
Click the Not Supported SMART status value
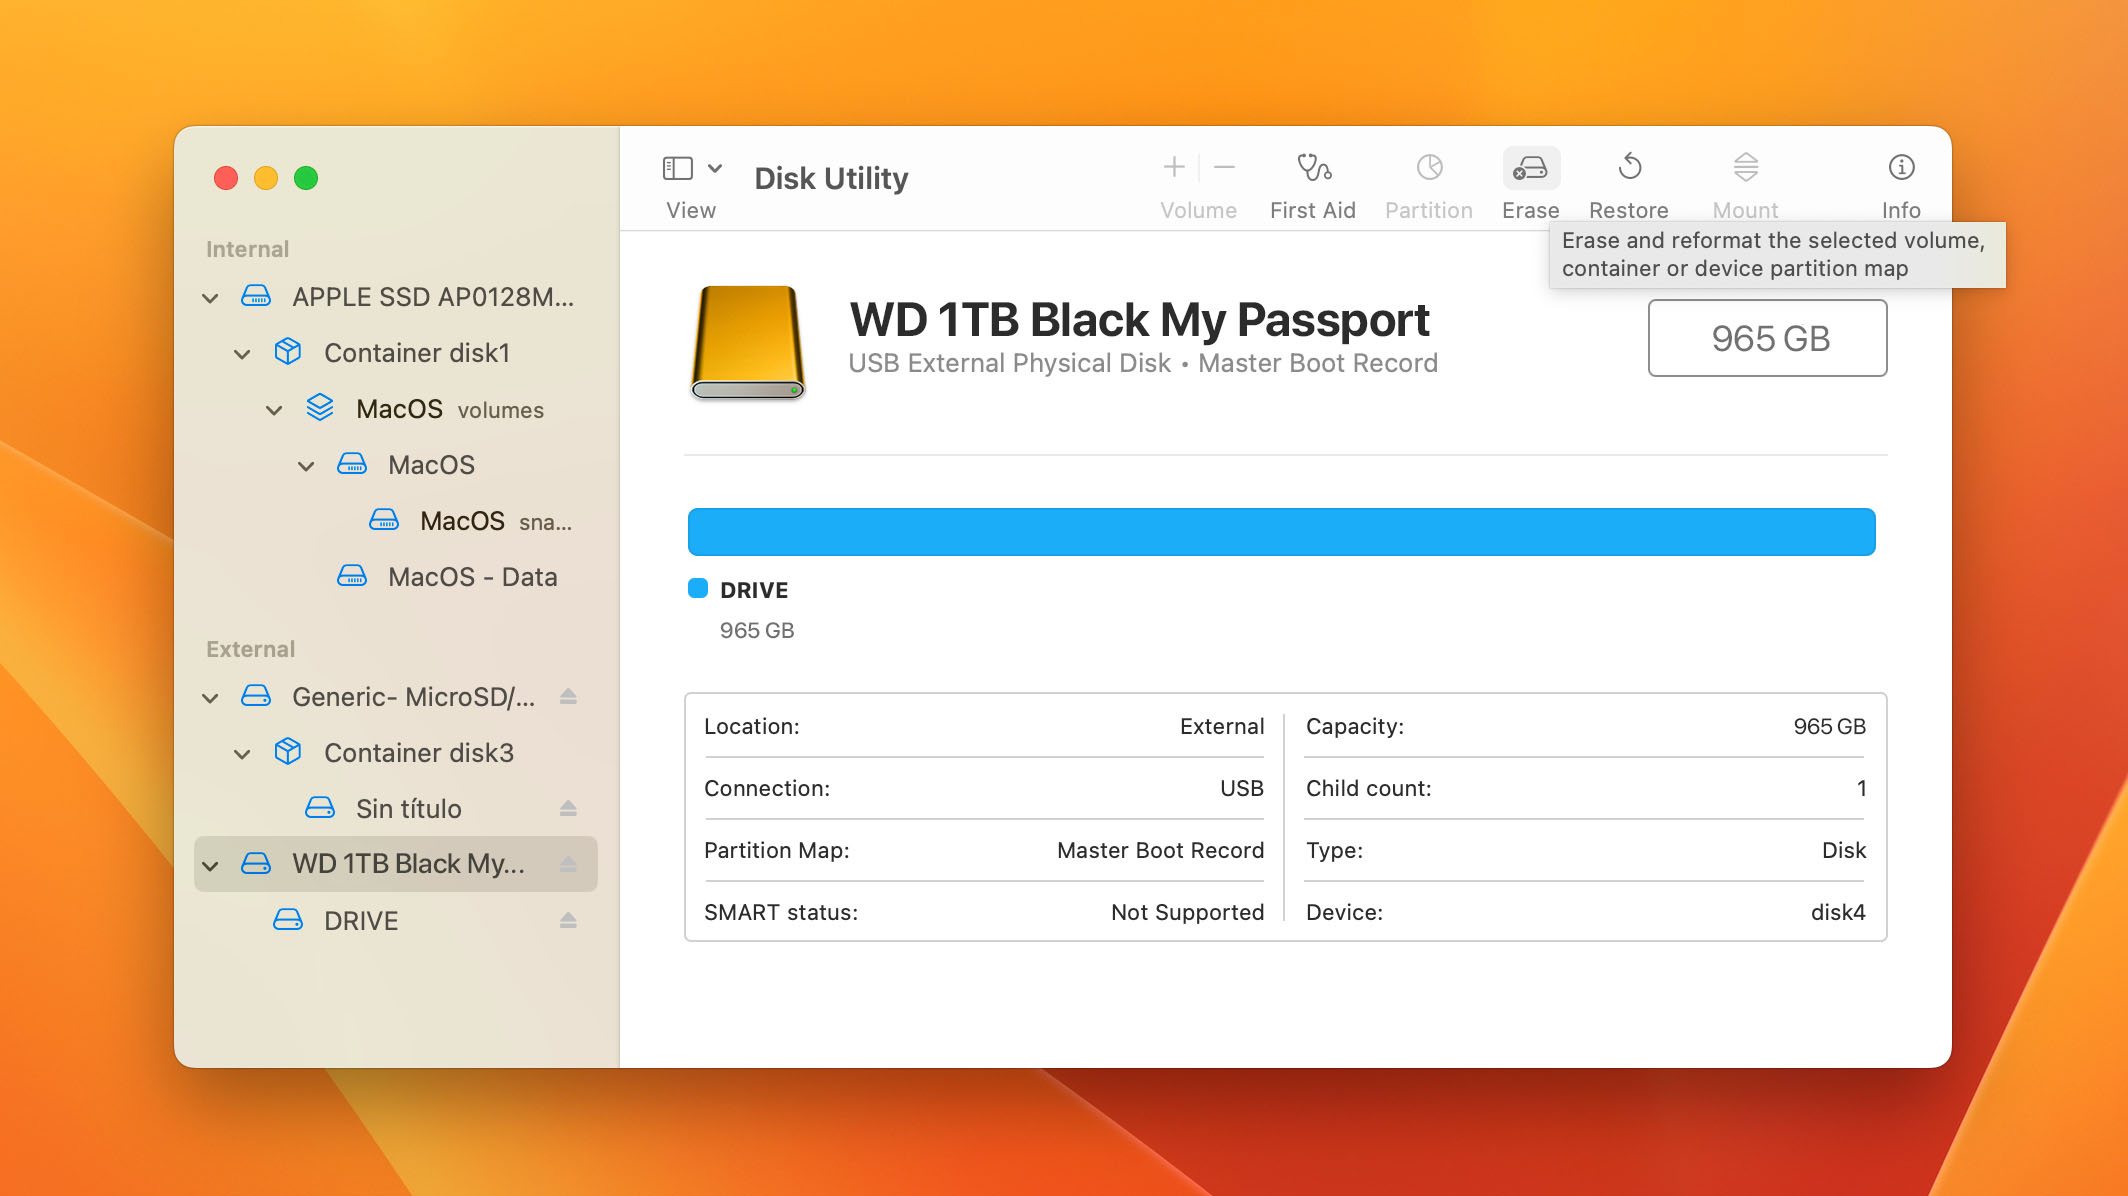click(x=1187, y=912)
